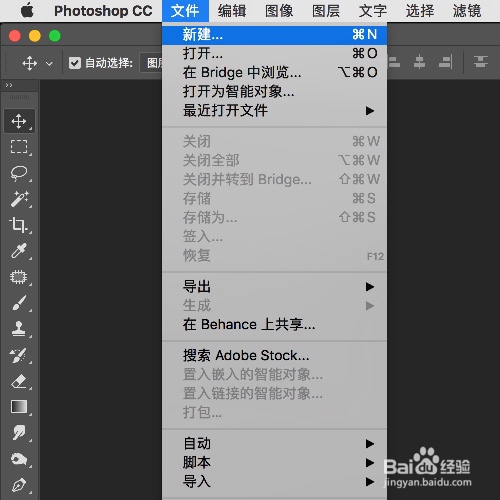The width and height of the screenshot is (500, 500).
Task: Open the 编辑 menu
Action: pyautogui.click(x=232, y=11)
